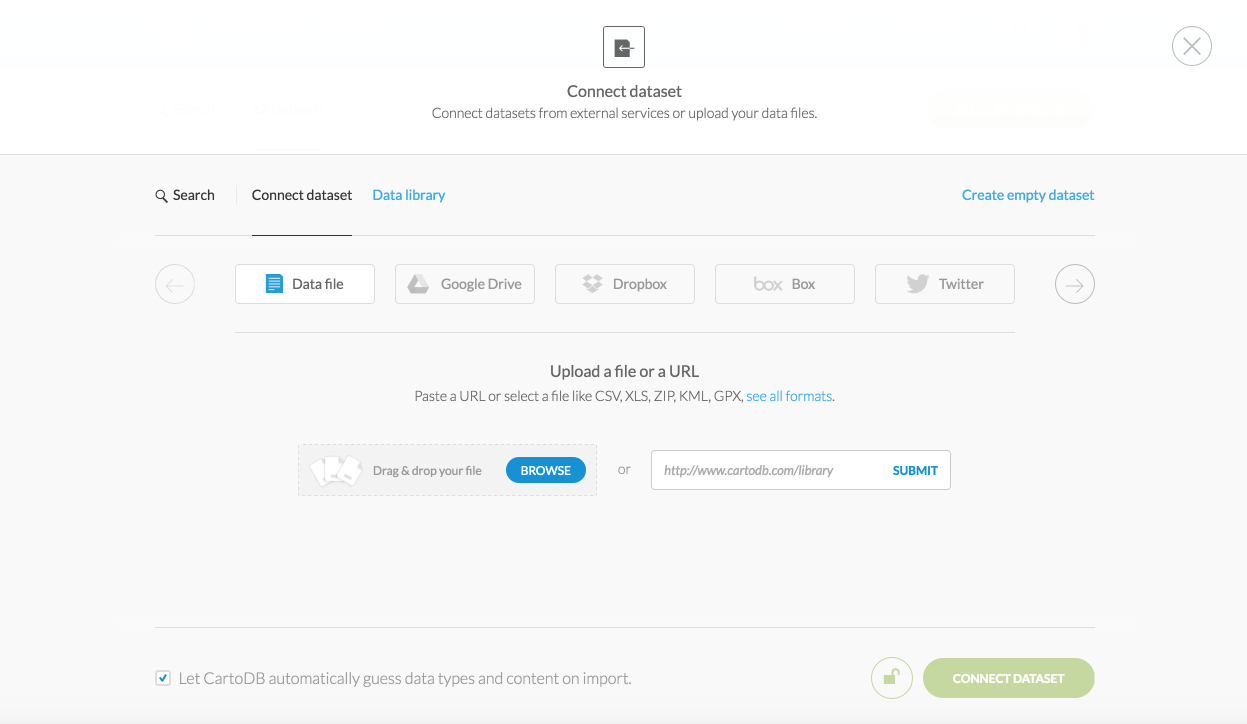Uncheck automatic data type guessing checkbox
This screenshot has width=1247, height=724.
(163, 678)
